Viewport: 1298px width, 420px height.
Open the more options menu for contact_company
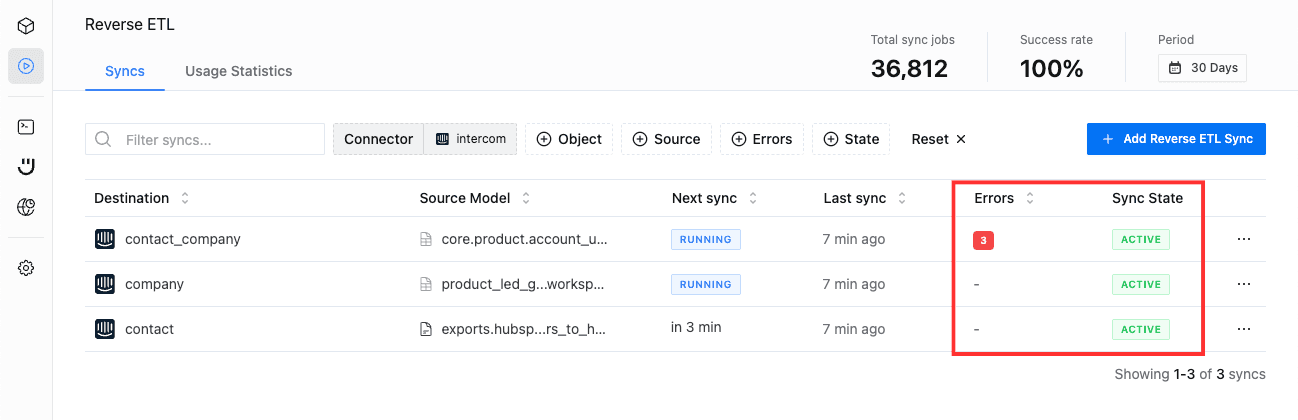[1244, 240]
